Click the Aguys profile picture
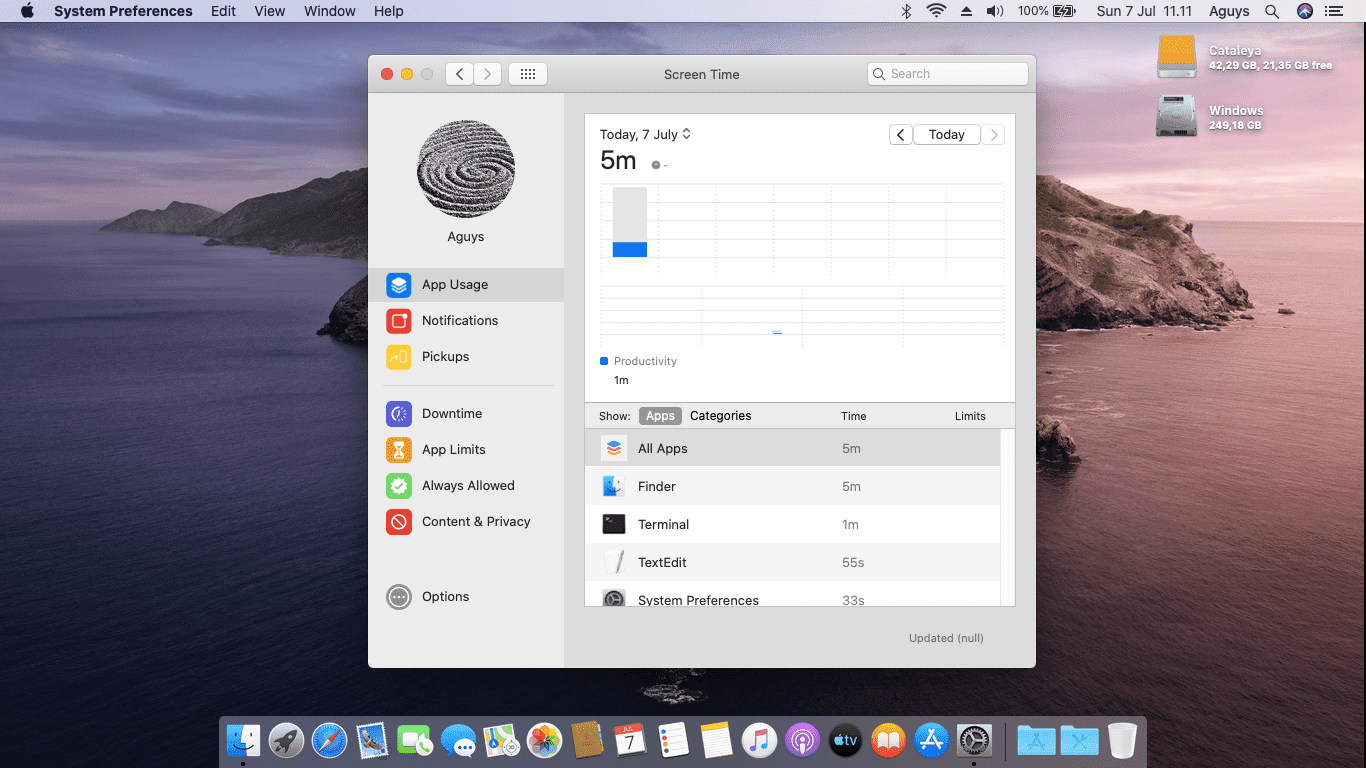Viewport: 1366px width, 768px height. coord(466,169)
